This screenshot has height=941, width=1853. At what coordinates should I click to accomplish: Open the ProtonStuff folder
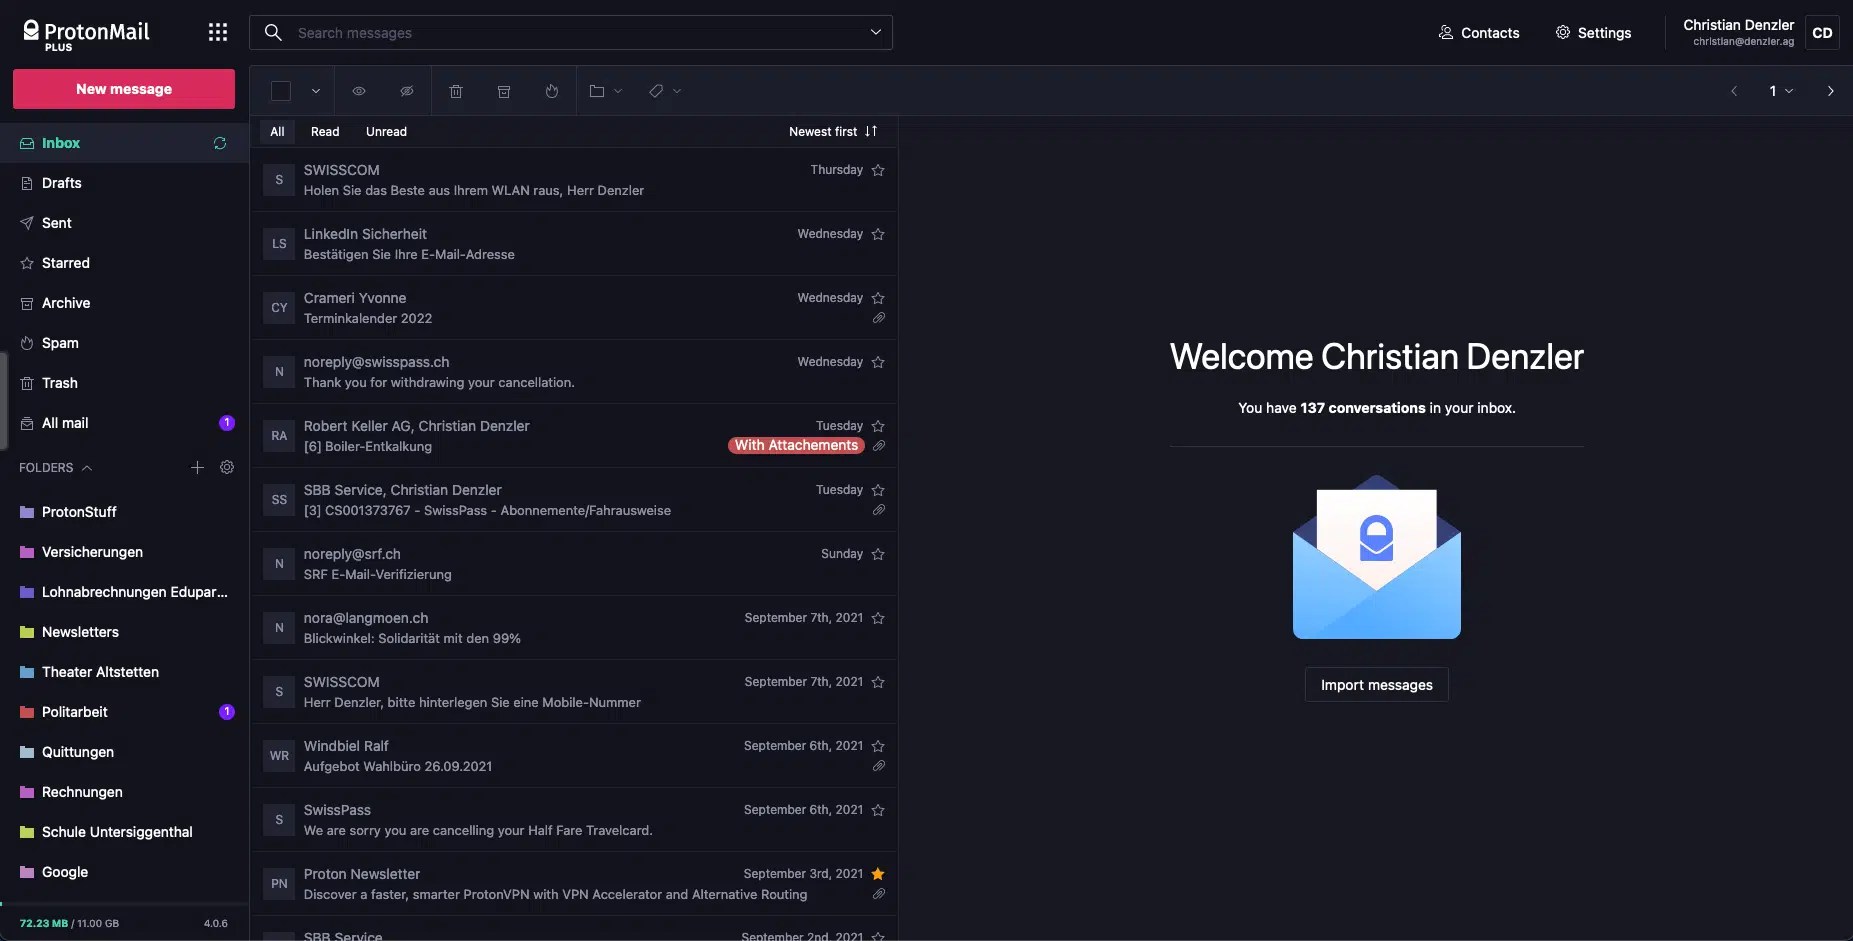pos(124,512)
